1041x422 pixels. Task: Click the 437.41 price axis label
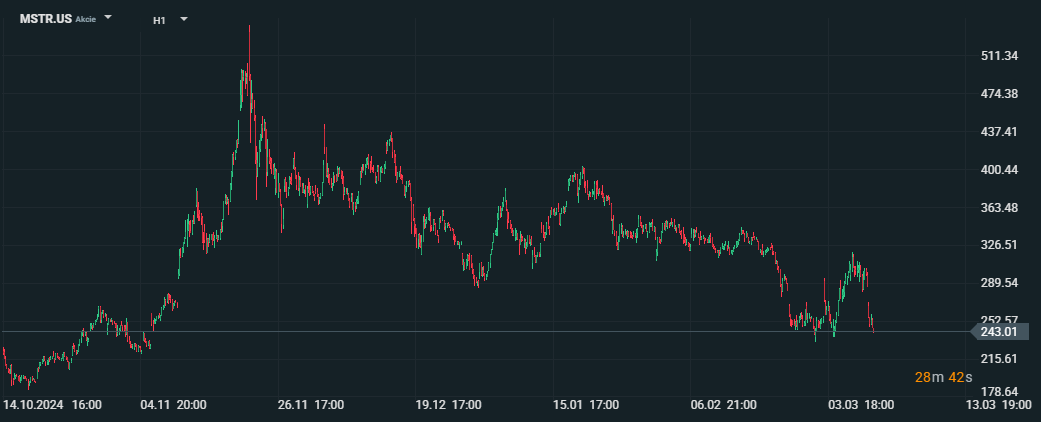tap(999, 132)
